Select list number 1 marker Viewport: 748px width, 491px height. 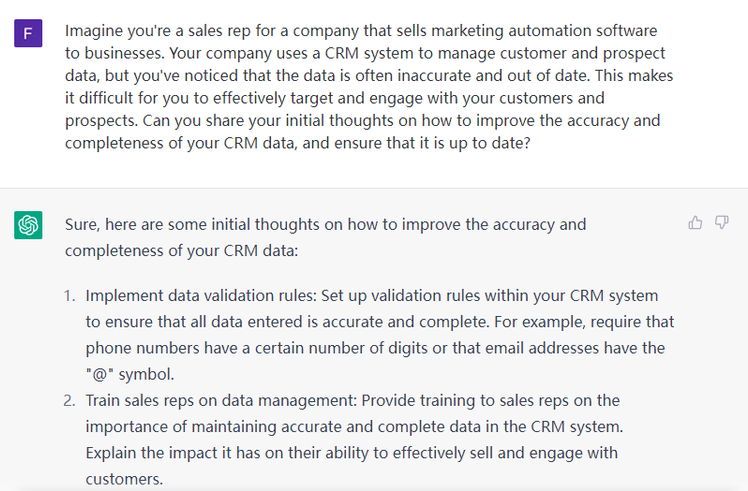pos(70,296)
